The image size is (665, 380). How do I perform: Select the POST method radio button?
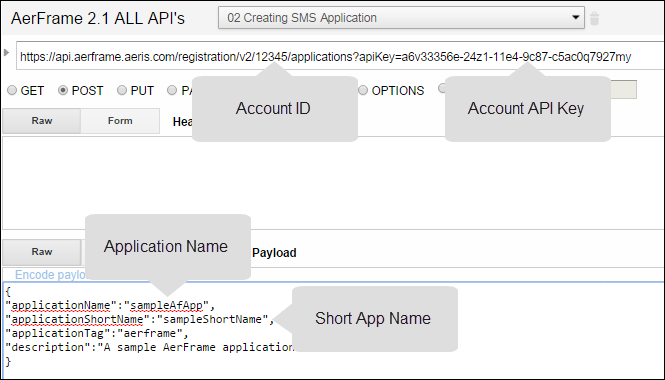(63, 90)
